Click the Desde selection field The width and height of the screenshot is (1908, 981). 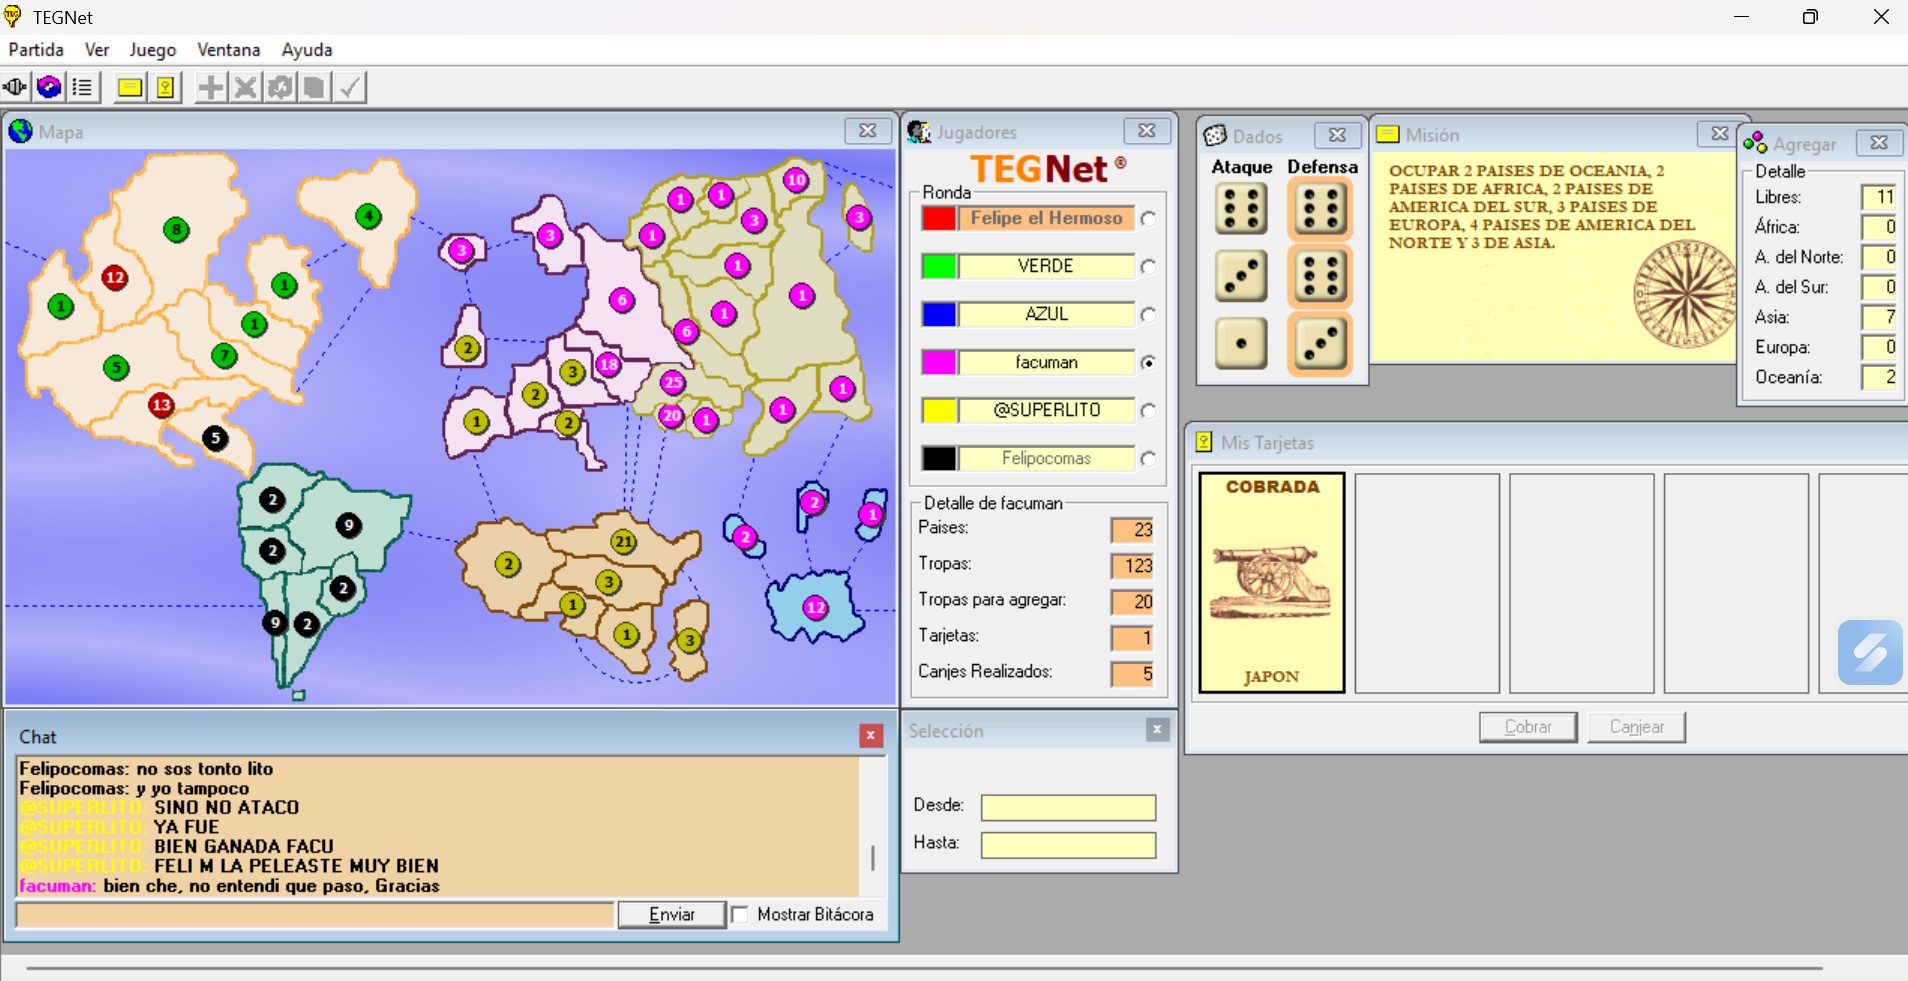point(1068,807)
